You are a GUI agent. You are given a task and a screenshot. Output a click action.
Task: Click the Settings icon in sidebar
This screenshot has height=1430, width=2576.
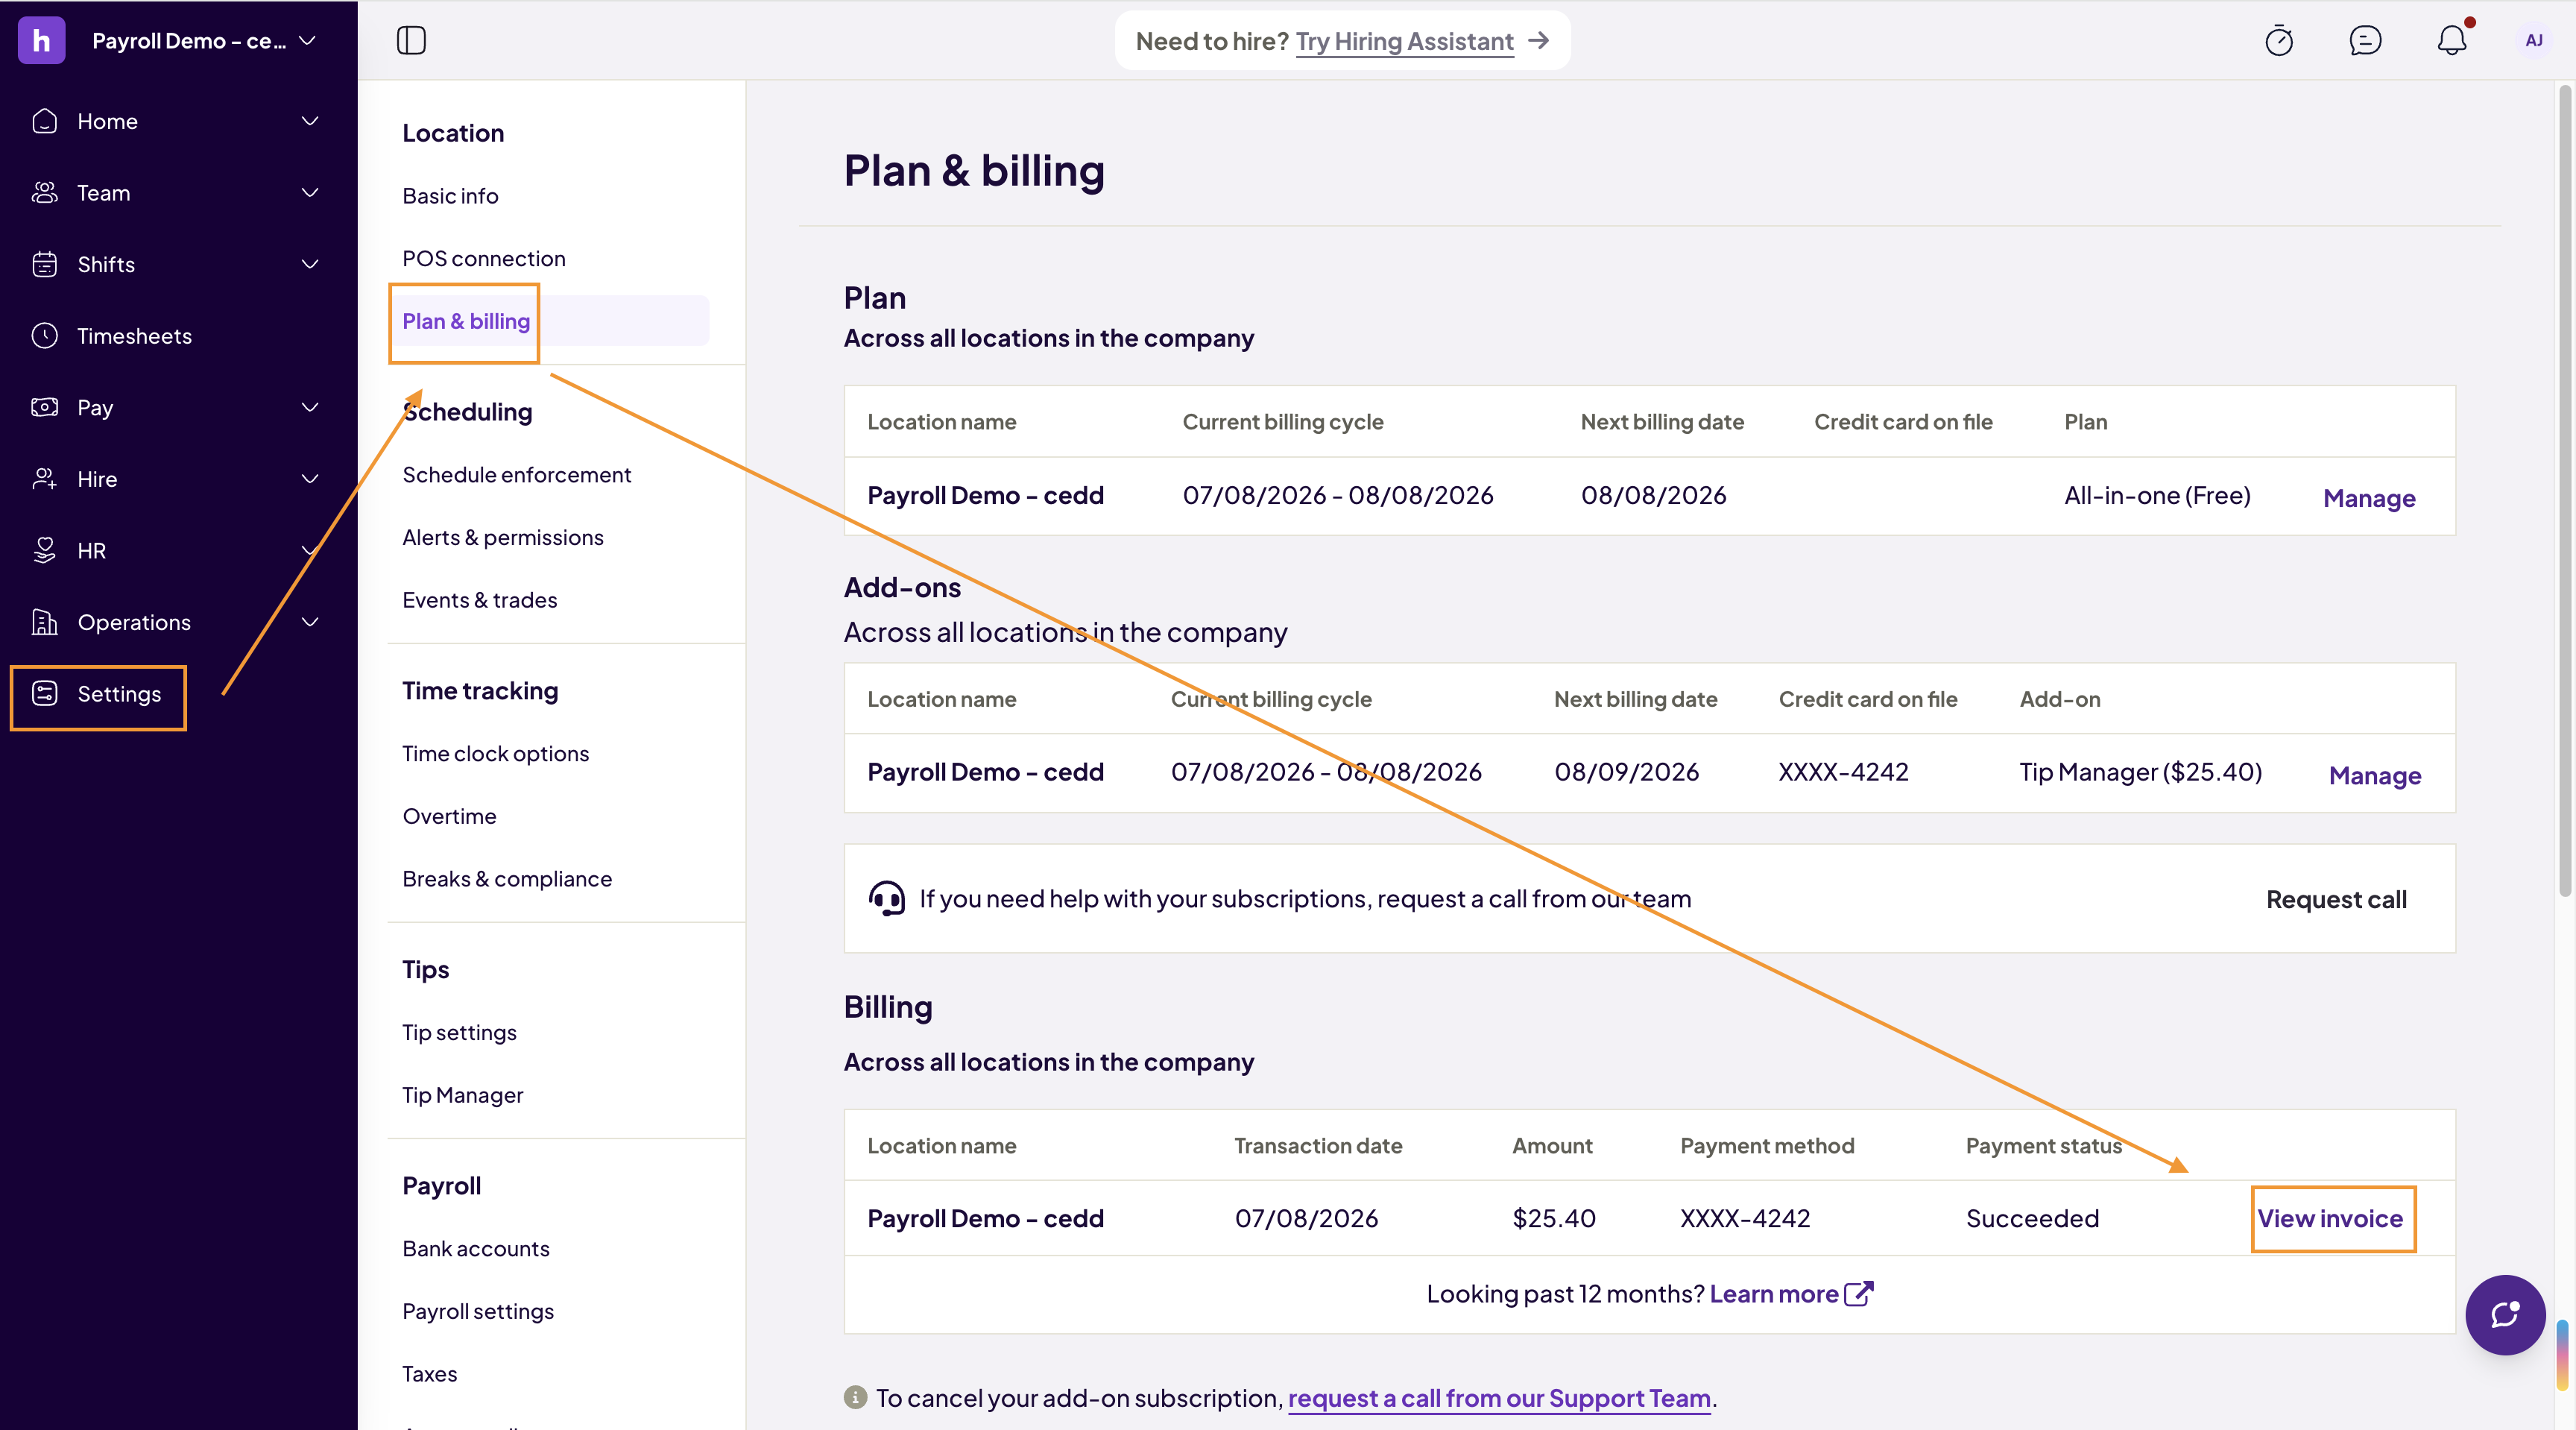pos(45,693)
